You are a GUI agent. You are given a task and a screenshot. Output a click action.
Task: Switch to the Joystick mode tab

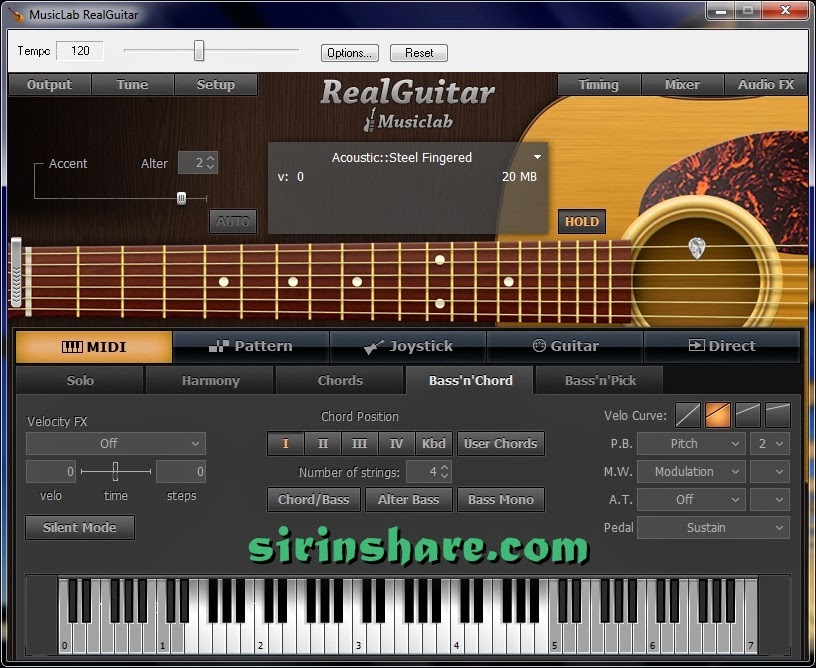coord(408,346)
